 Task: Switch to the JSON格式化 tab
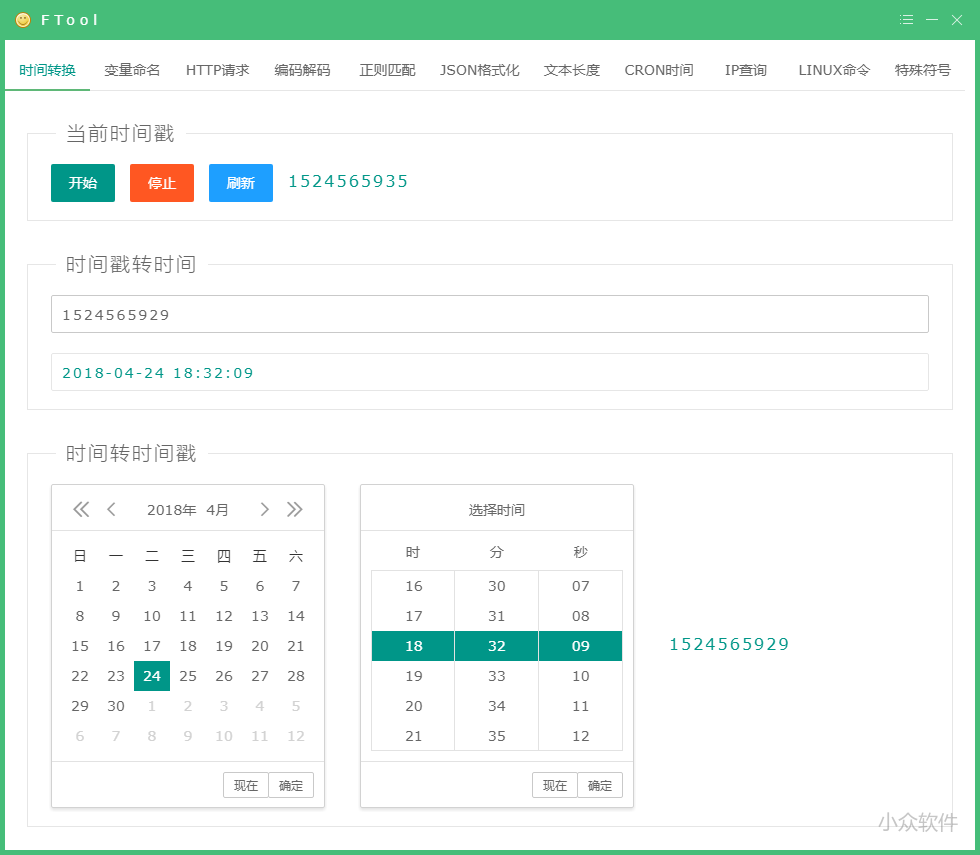tap(479, 70)
